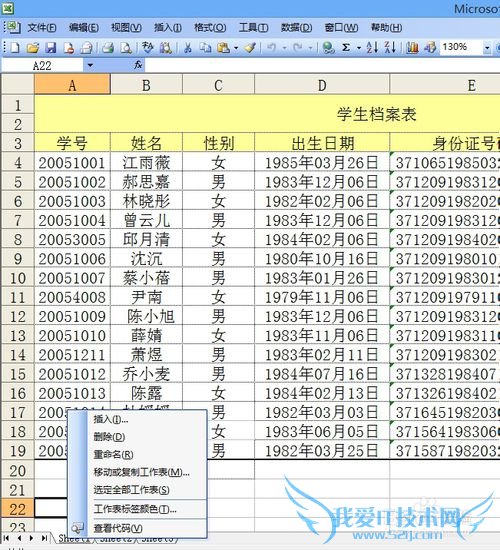Open the 插入(I) menu
The height and width of the screenshot is (550, 500).
click(x=167, y=28)
